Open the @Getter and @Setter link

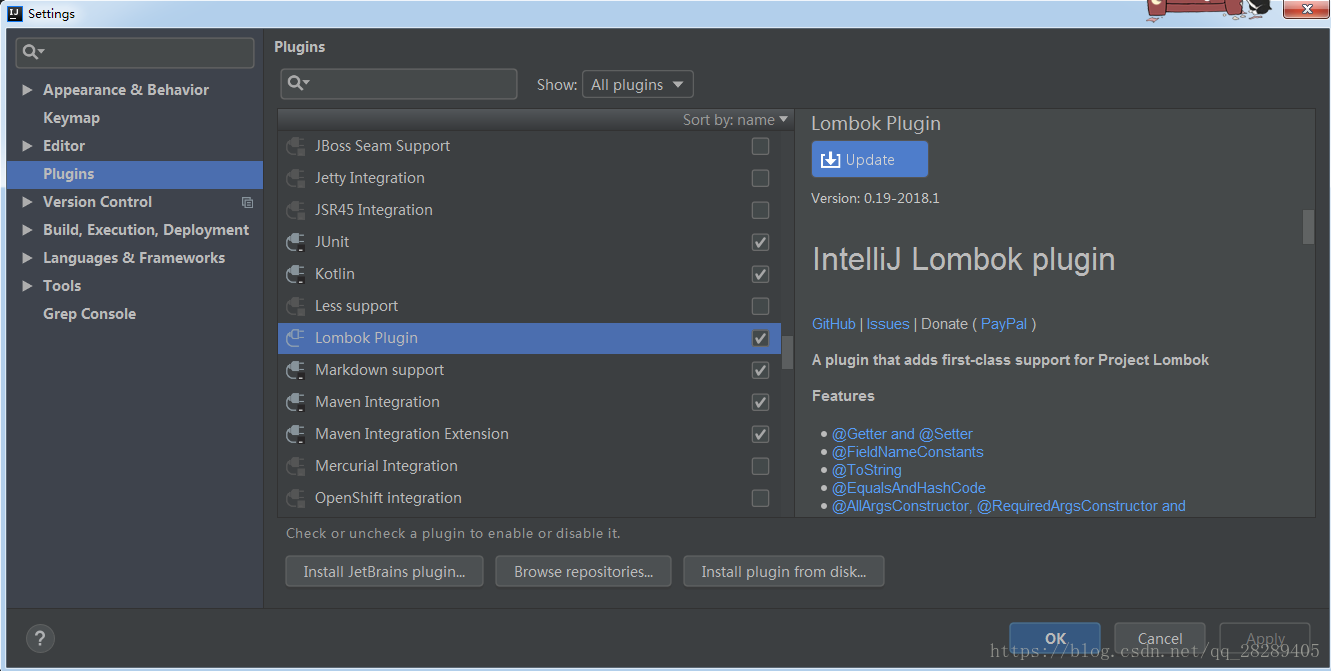tap(902, 434)
